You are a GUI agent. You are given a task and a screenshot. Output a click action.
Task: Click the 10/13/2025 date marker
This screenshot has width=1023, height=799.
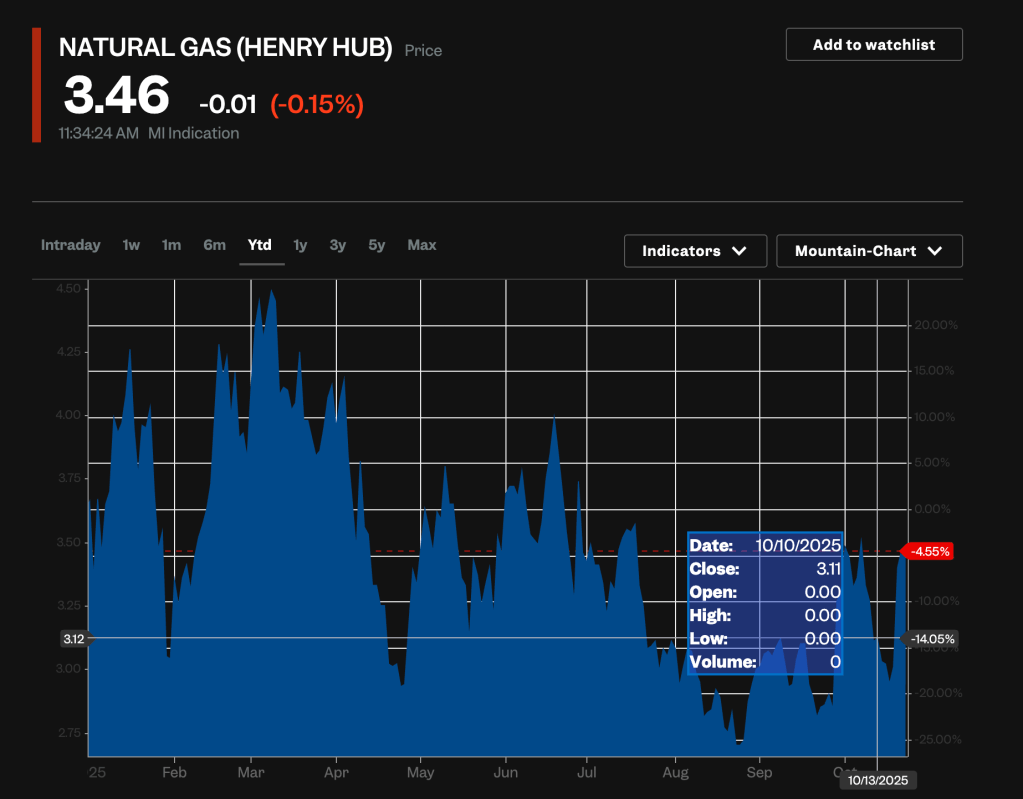(877, 779)
